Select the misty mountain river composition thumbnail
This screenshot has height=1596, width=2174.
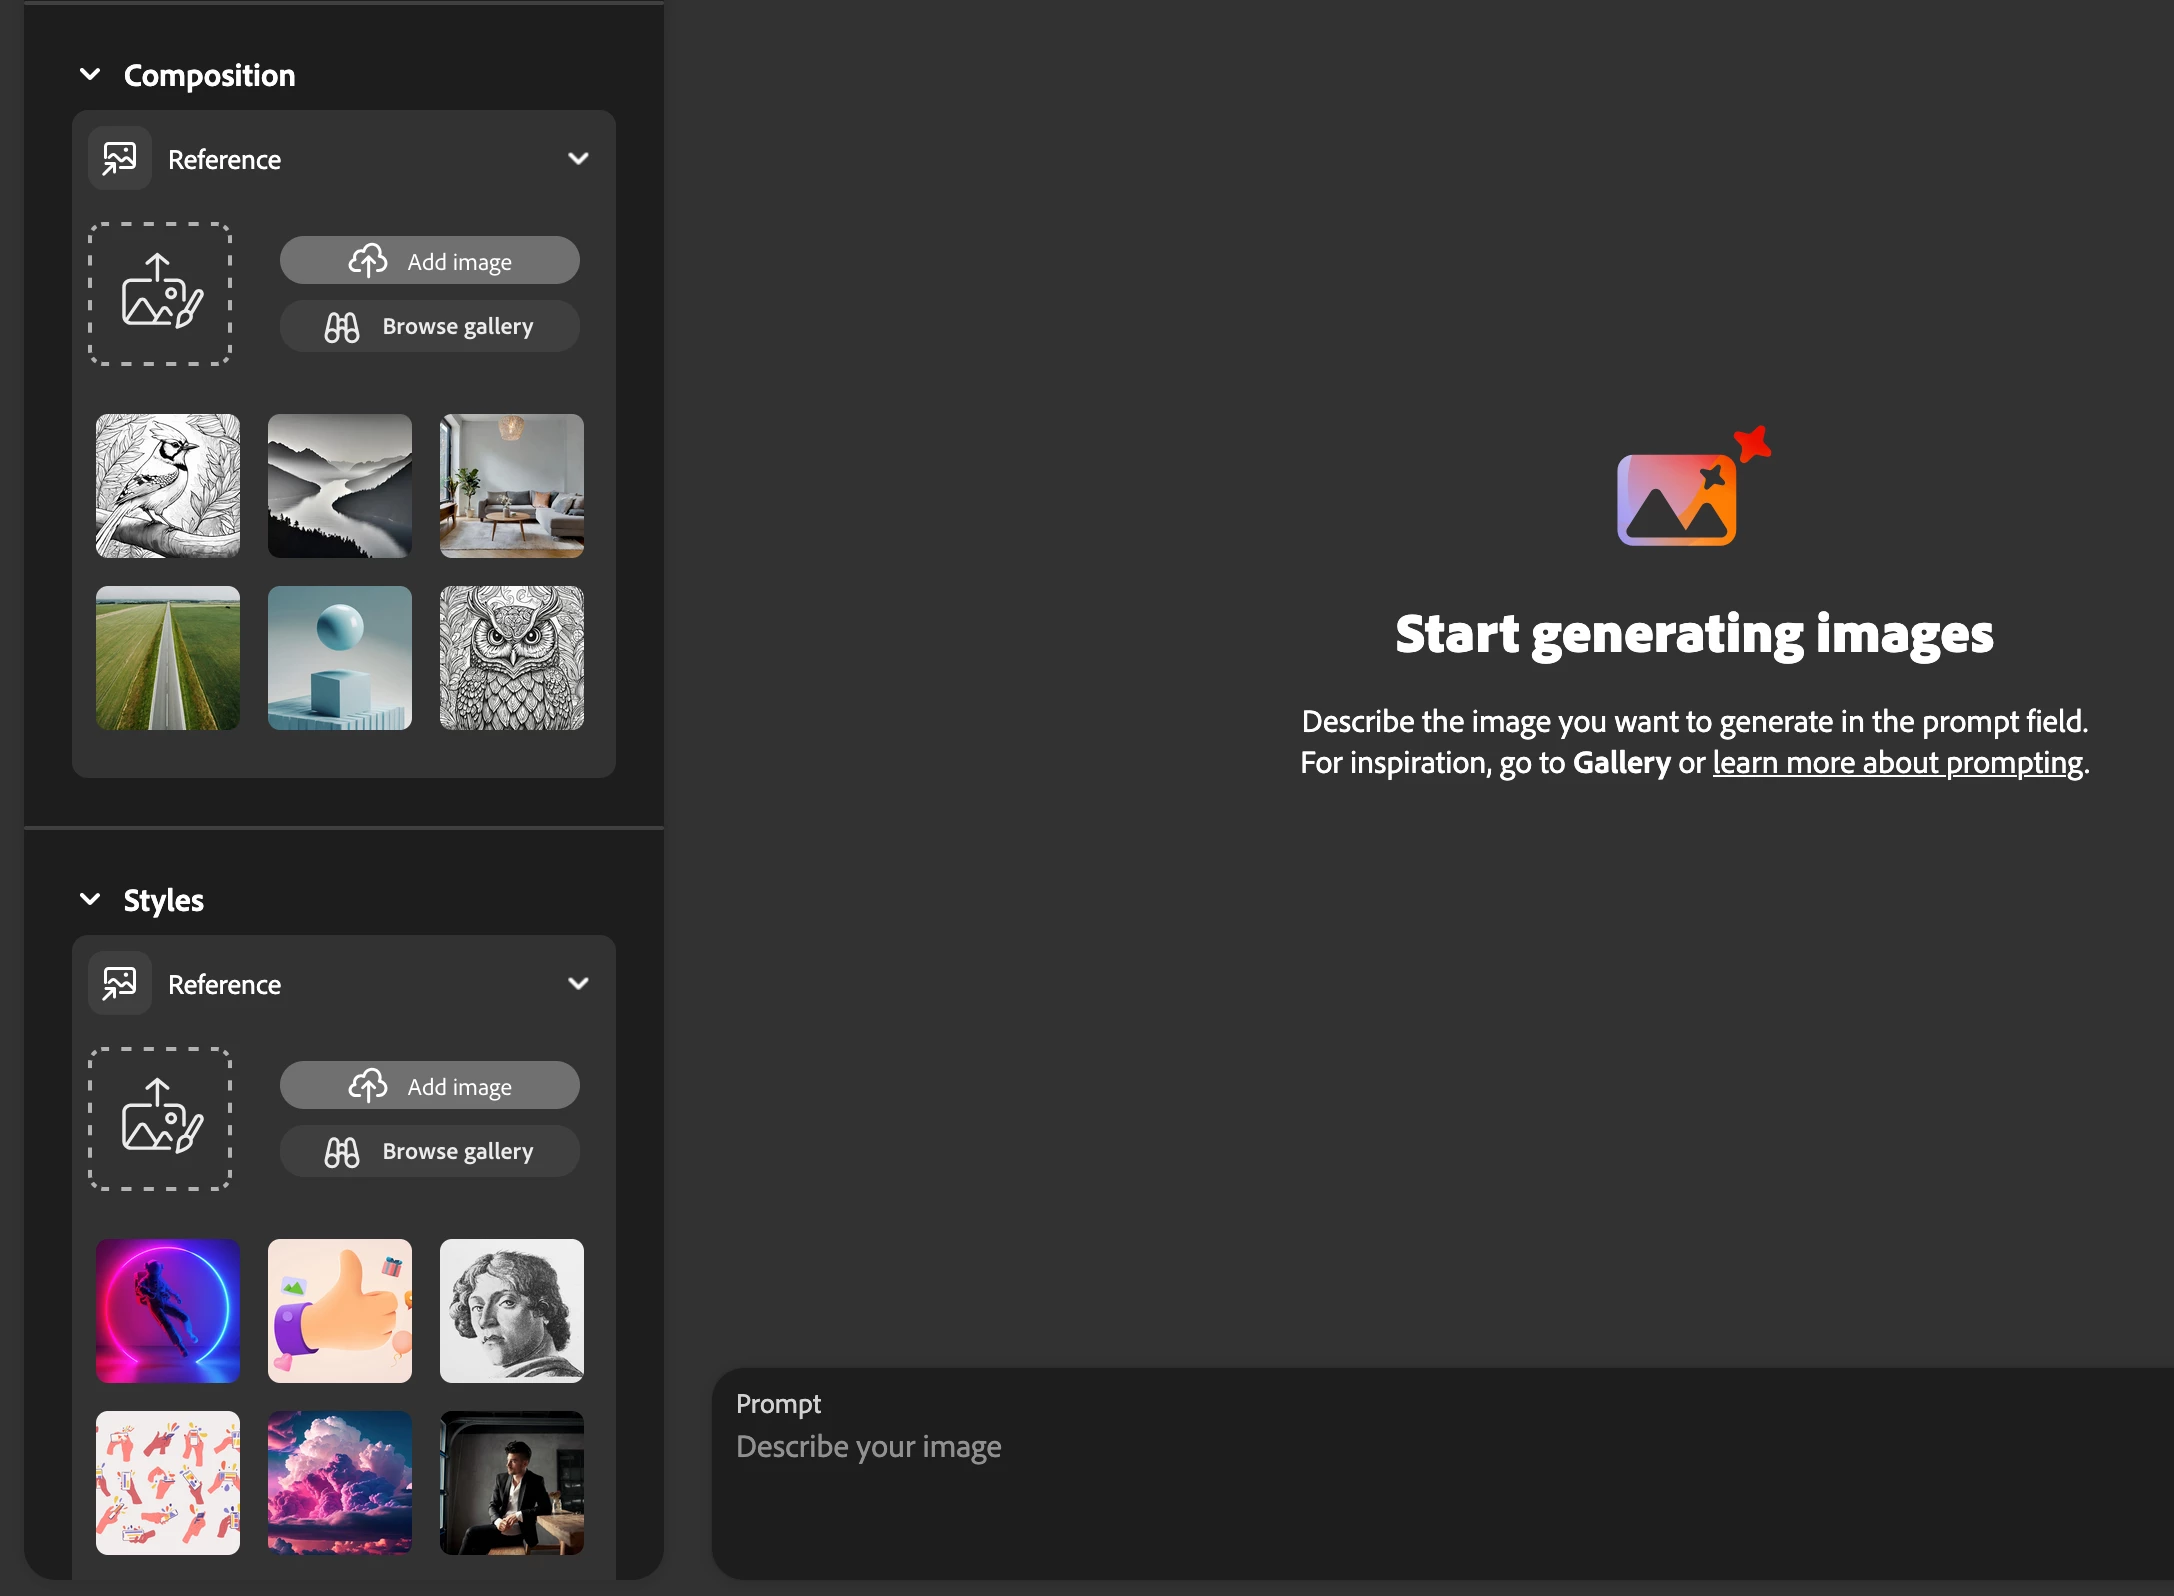(x=340, y=486)
